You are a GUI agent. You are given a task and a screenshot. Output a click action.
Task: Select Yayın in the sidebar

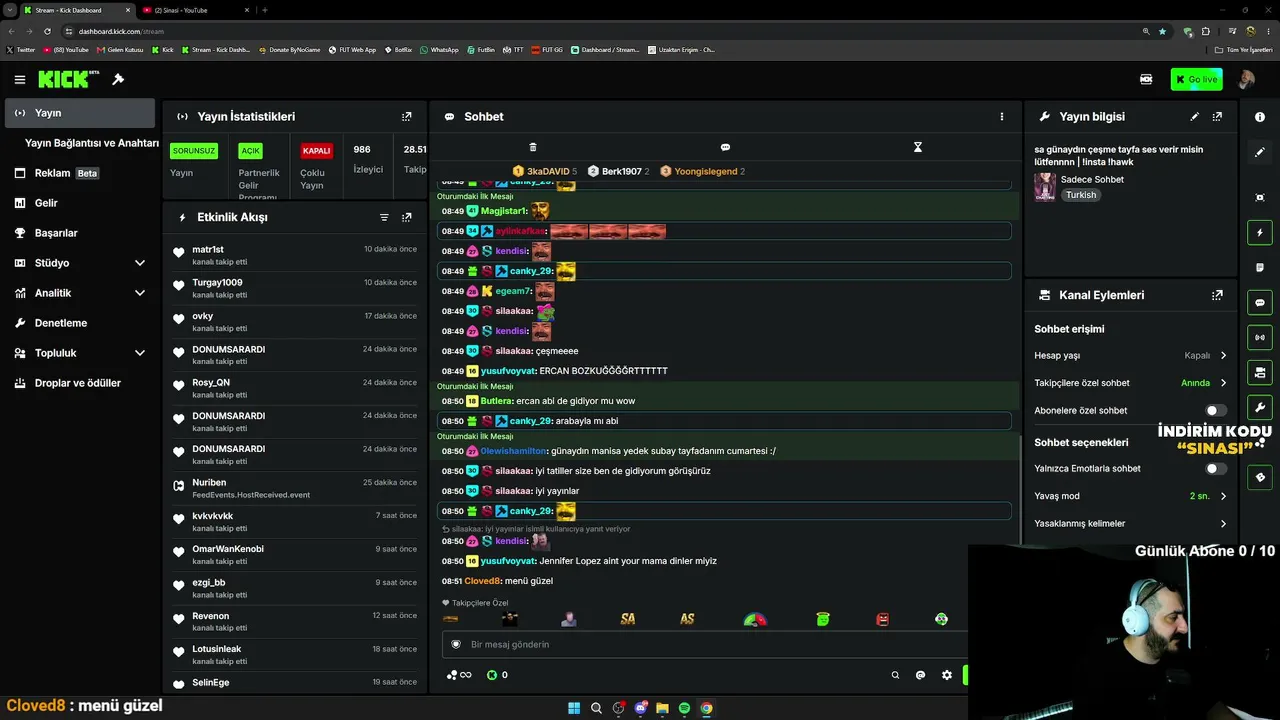pos(80,113)
